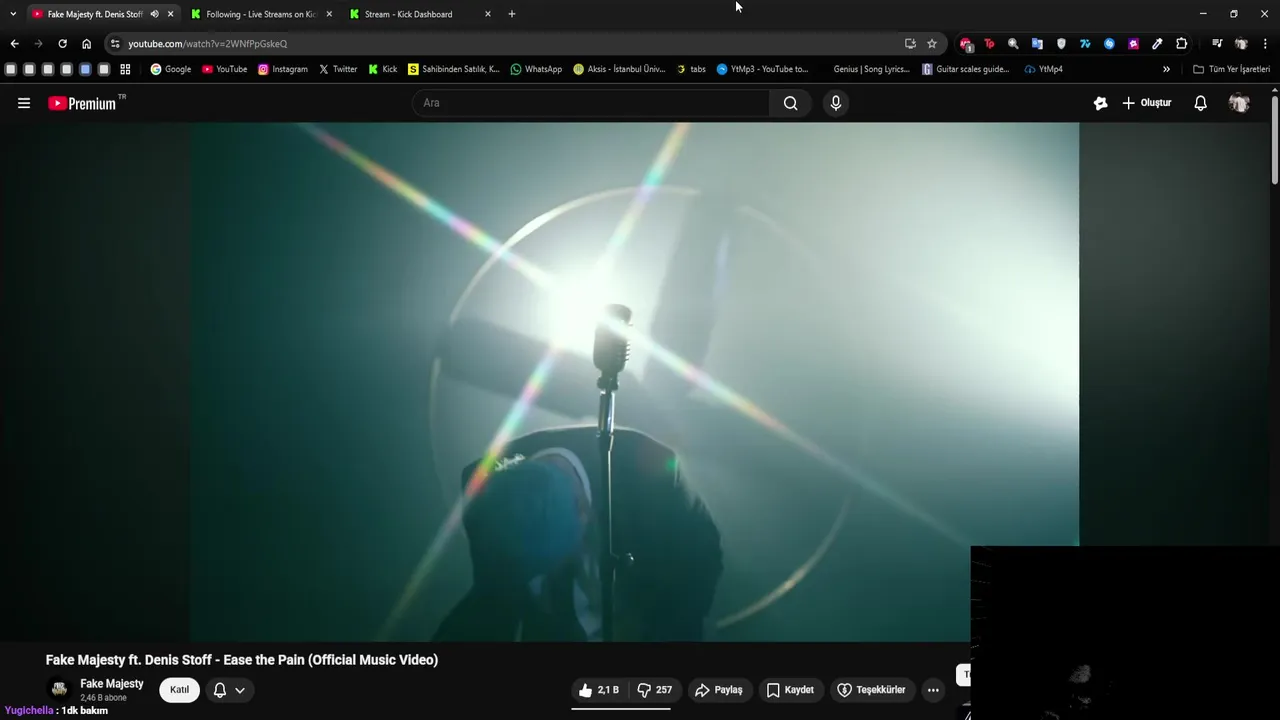Click the Oluştur create button
Viewport: 1280px width, 720px height.
click(x=1147, y=103)
